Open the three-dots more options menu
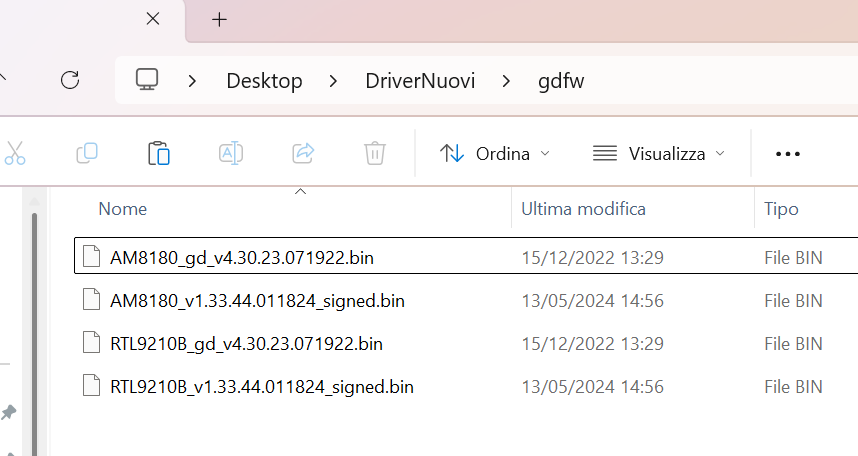This screenshot has width=858, height=456. tap(788, 153)
